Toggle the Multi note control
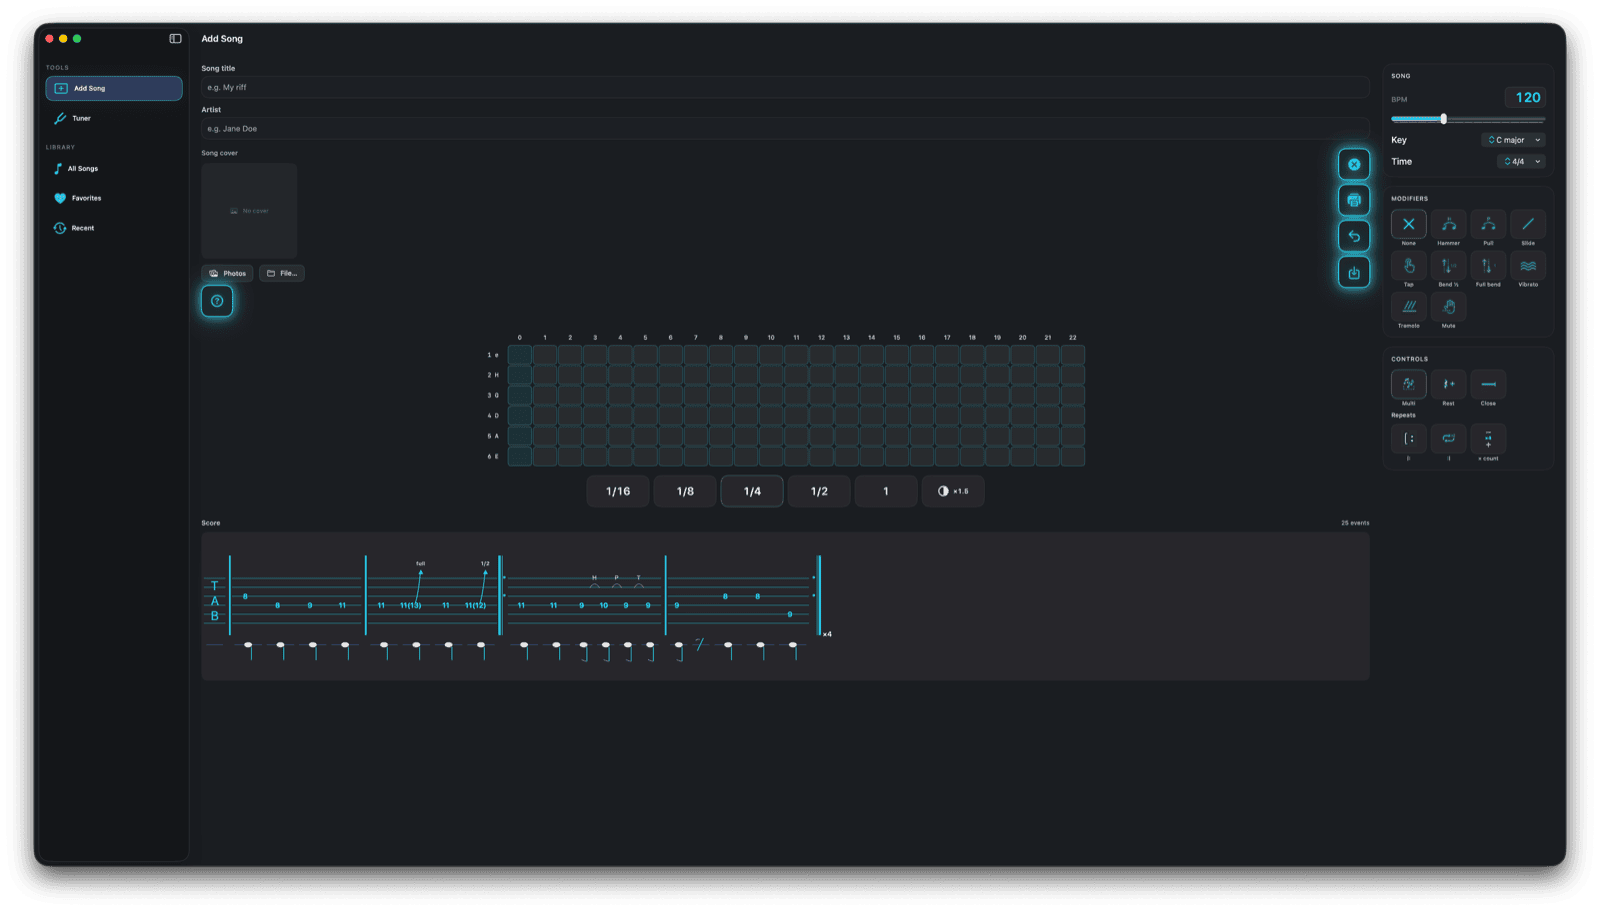The image size is (1600, 911). pos(1408,384)
